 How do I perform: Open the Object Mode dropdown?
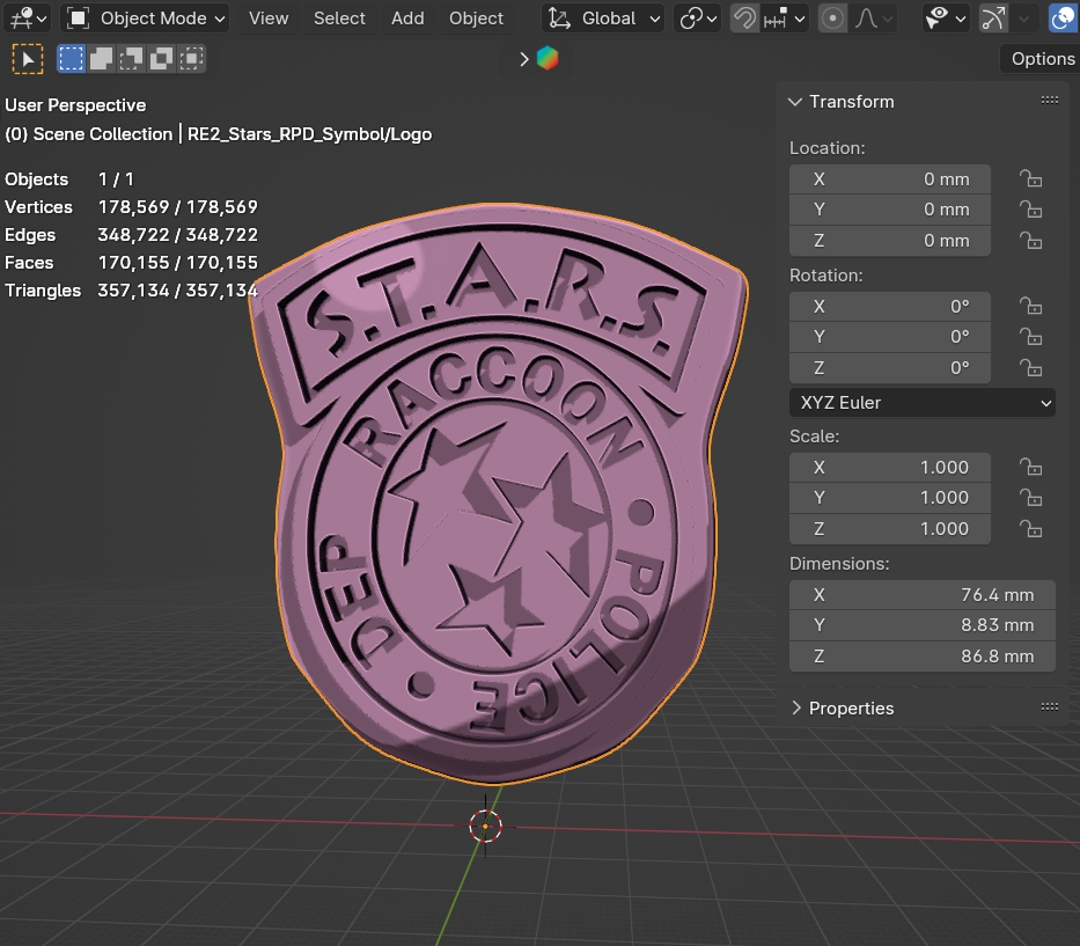click(x=146, y=18)
